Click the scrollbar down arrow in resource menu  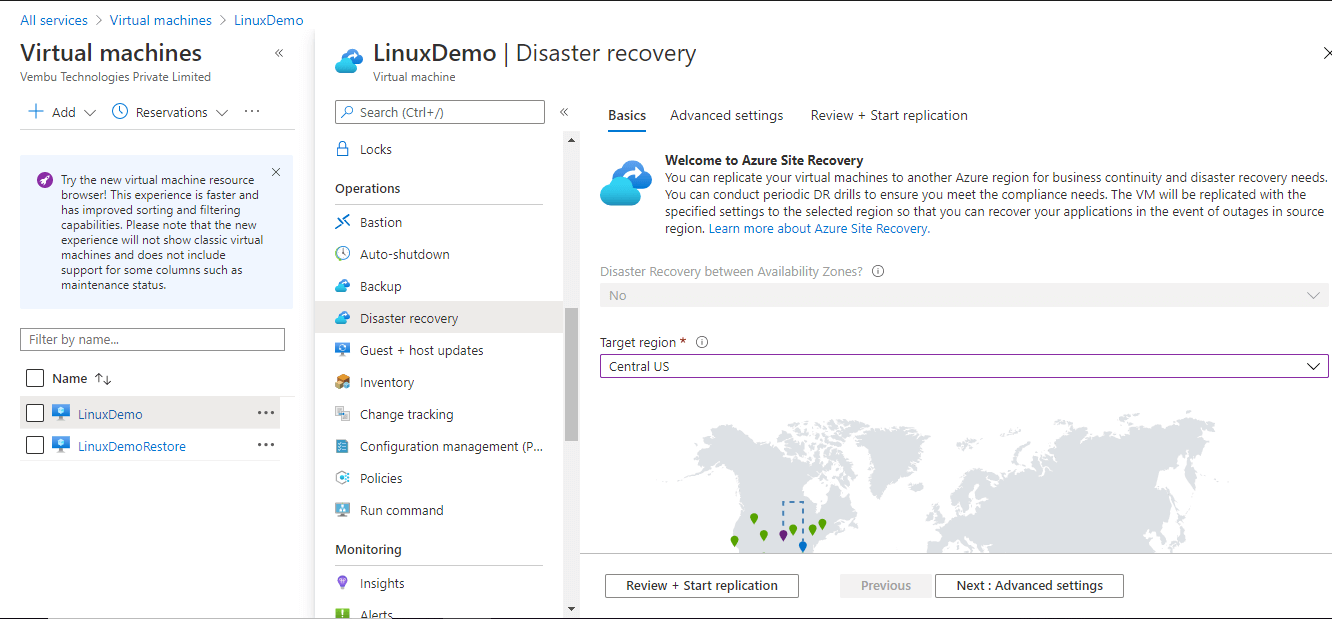(571, 608)
